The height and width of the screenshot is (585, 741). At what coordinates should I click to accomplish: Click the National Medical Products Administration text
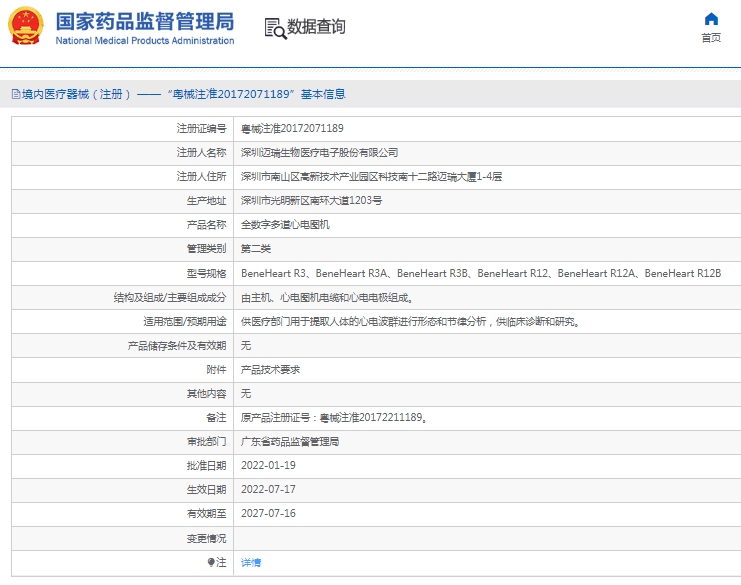click(x=145, y=41)
